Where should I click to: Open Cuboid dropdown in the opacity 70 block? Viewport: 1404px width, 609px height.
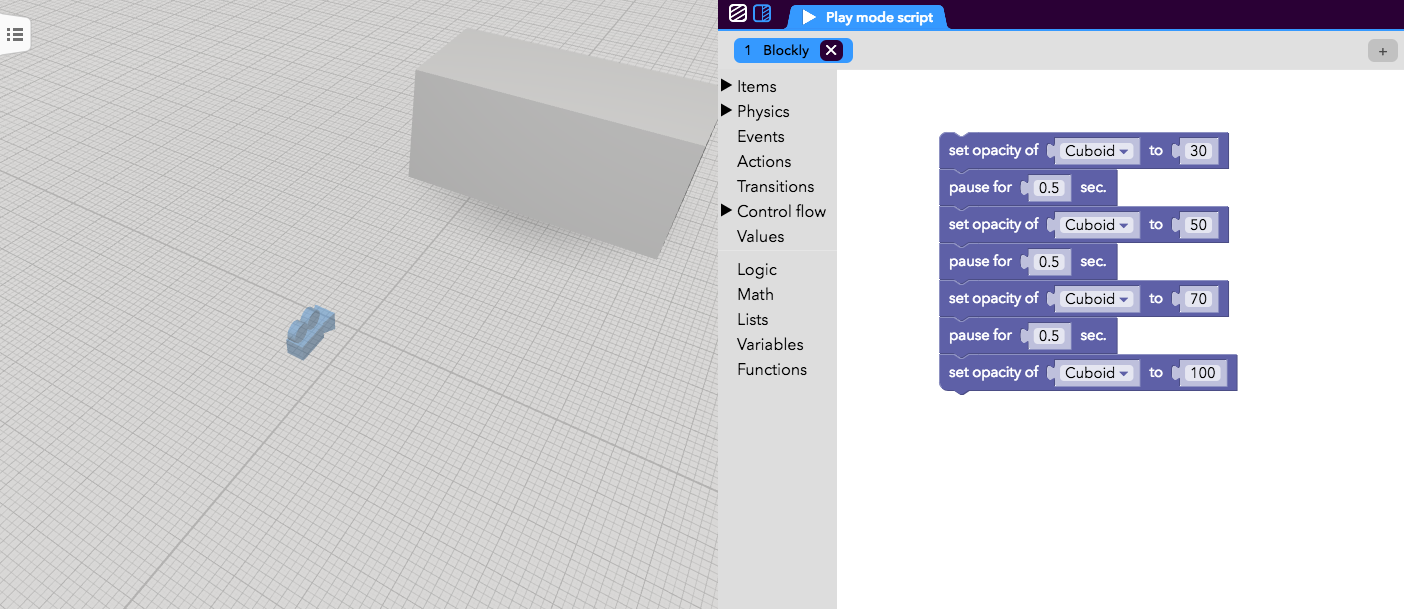point(1097,299)
